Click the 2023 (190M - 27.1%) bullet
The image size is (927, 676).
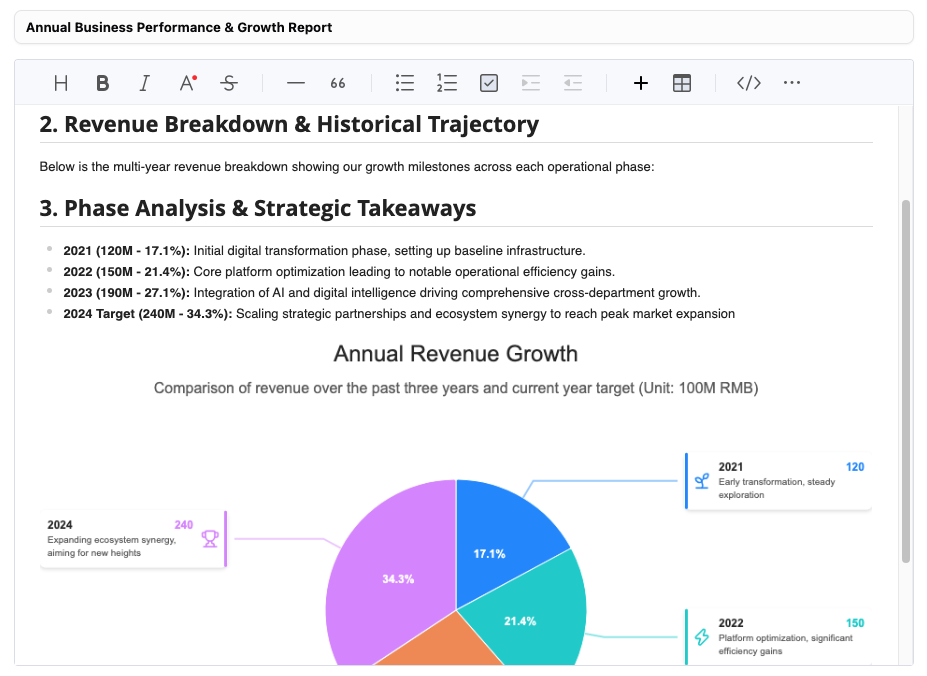[x=382, y=293]
